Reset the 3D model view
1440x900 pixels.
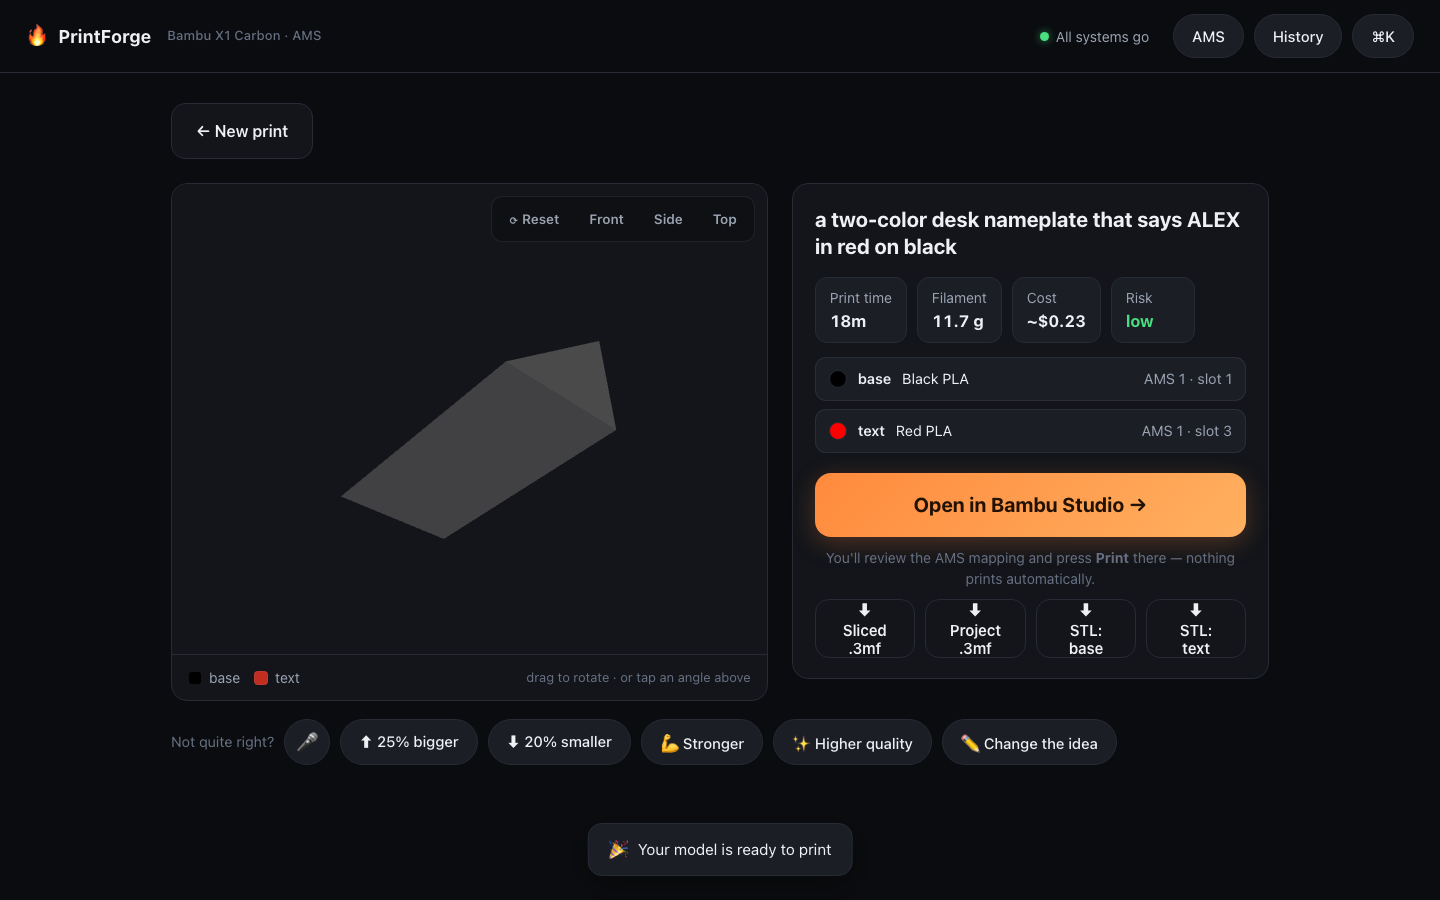534,219
